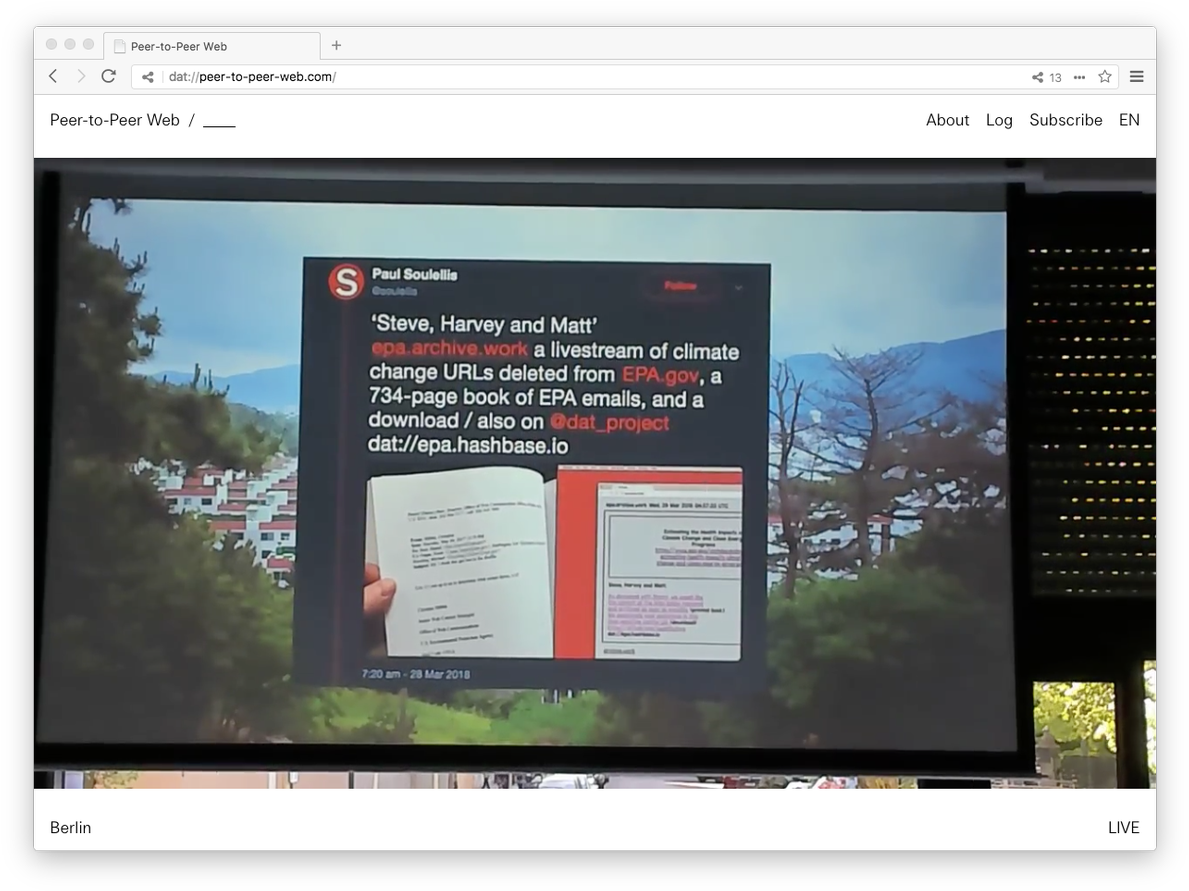Open the three-dots page menu
Screen dimensions: 1189x891
[x=1079, y=77]
